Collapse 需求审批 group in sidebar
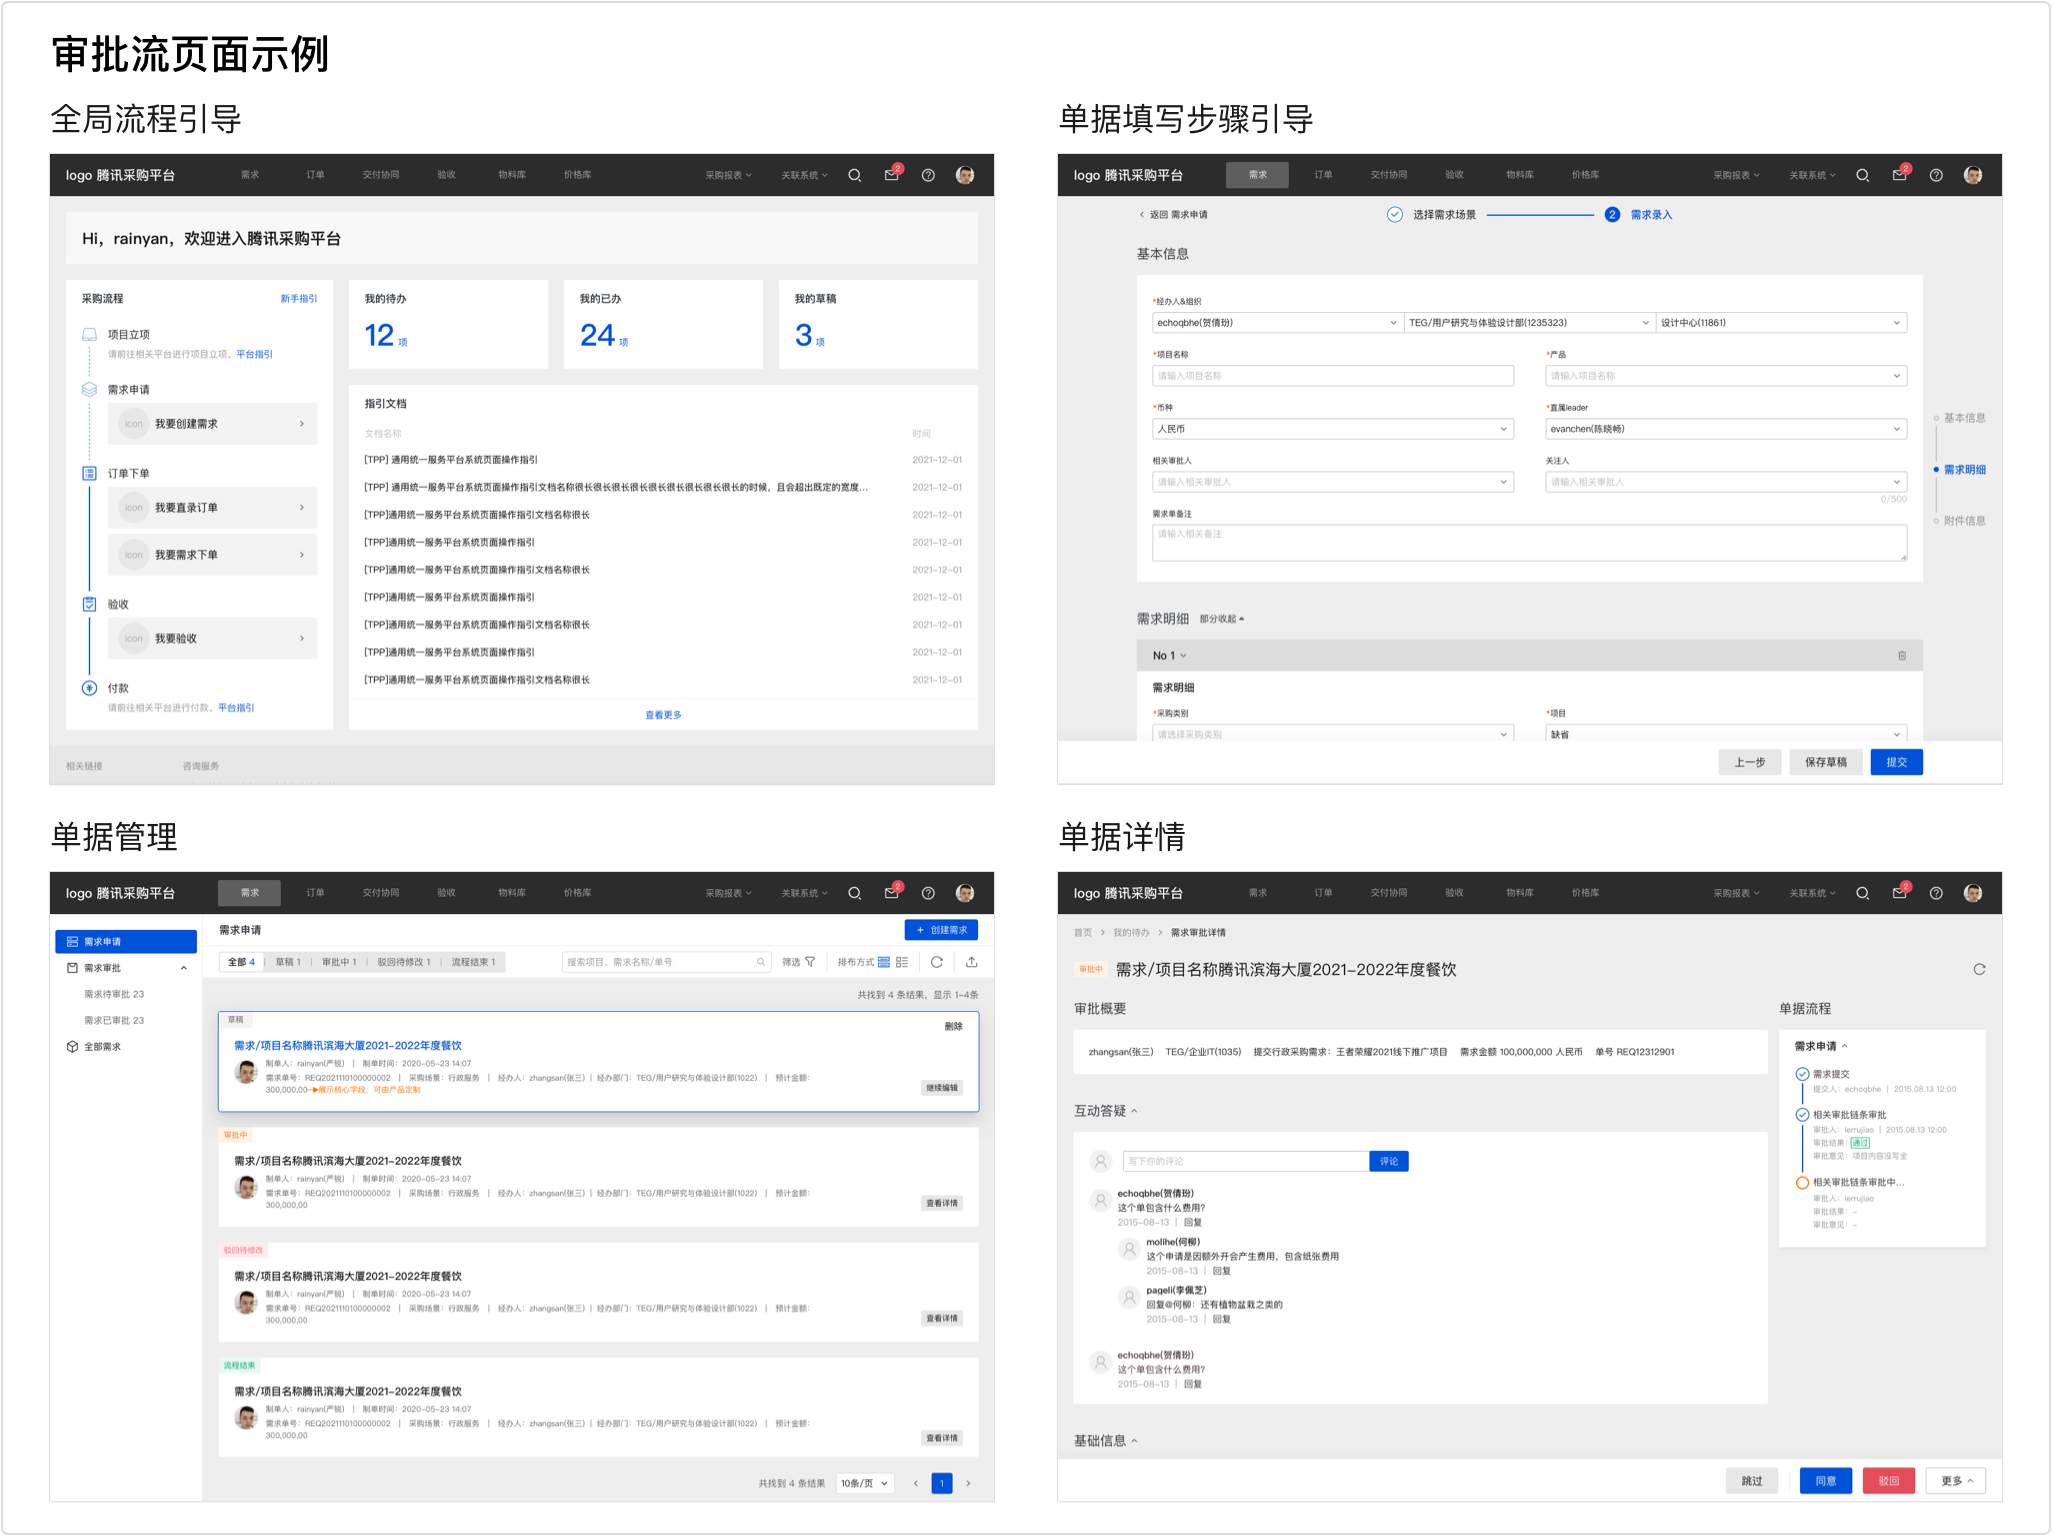The image size is (2052, 1536). coord(184,968)
